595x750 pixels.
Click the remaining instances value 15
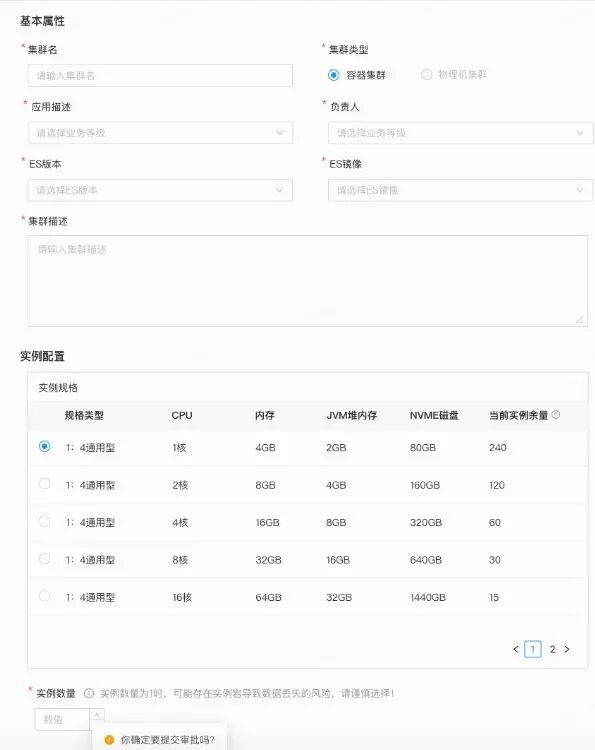point(494,597)
